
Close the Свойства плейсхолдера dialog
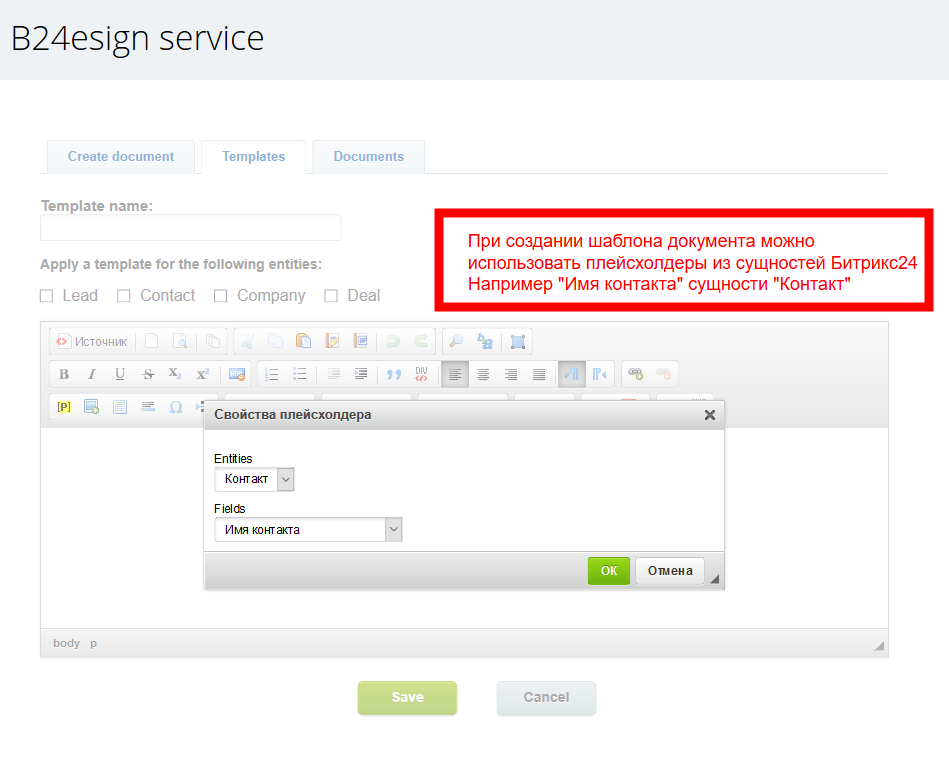[710, 415]
